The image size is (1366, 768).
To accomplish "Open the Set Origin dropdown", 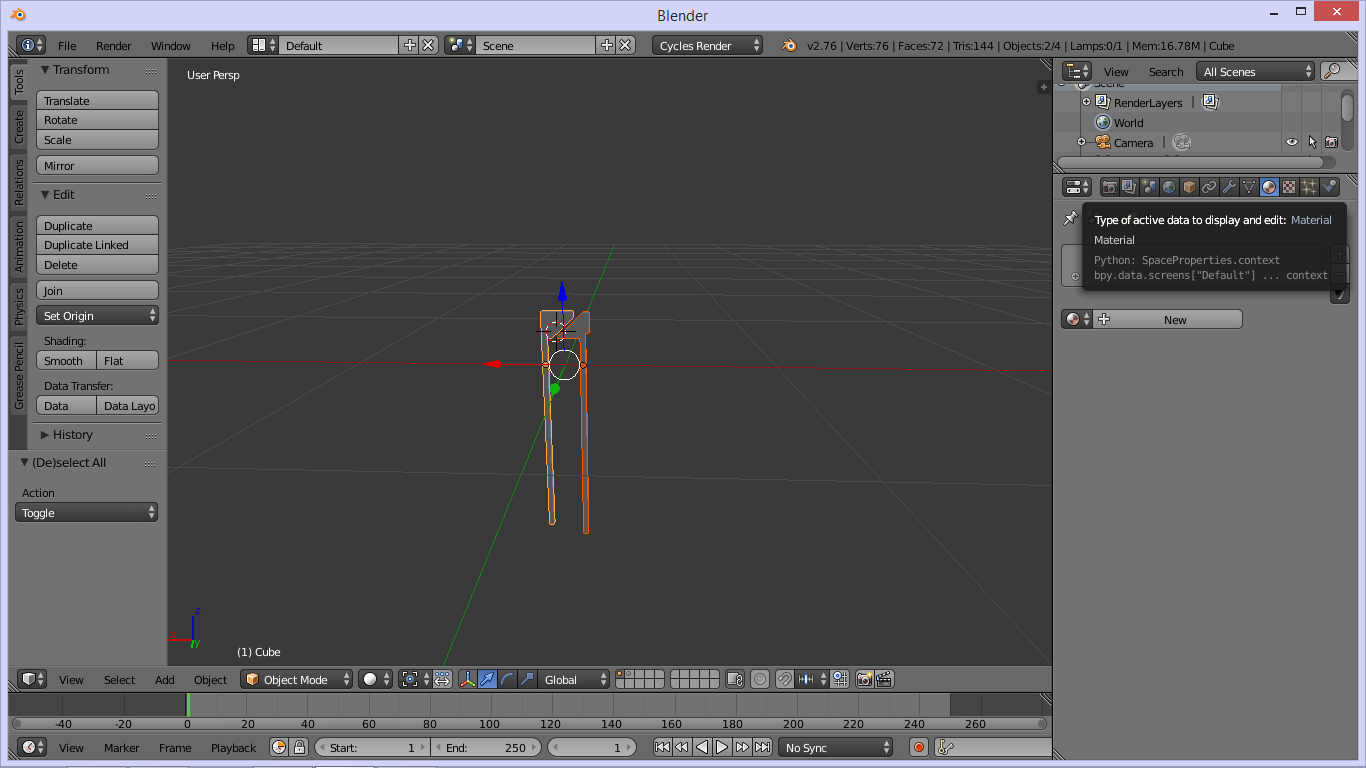I will tap(98, 315).
